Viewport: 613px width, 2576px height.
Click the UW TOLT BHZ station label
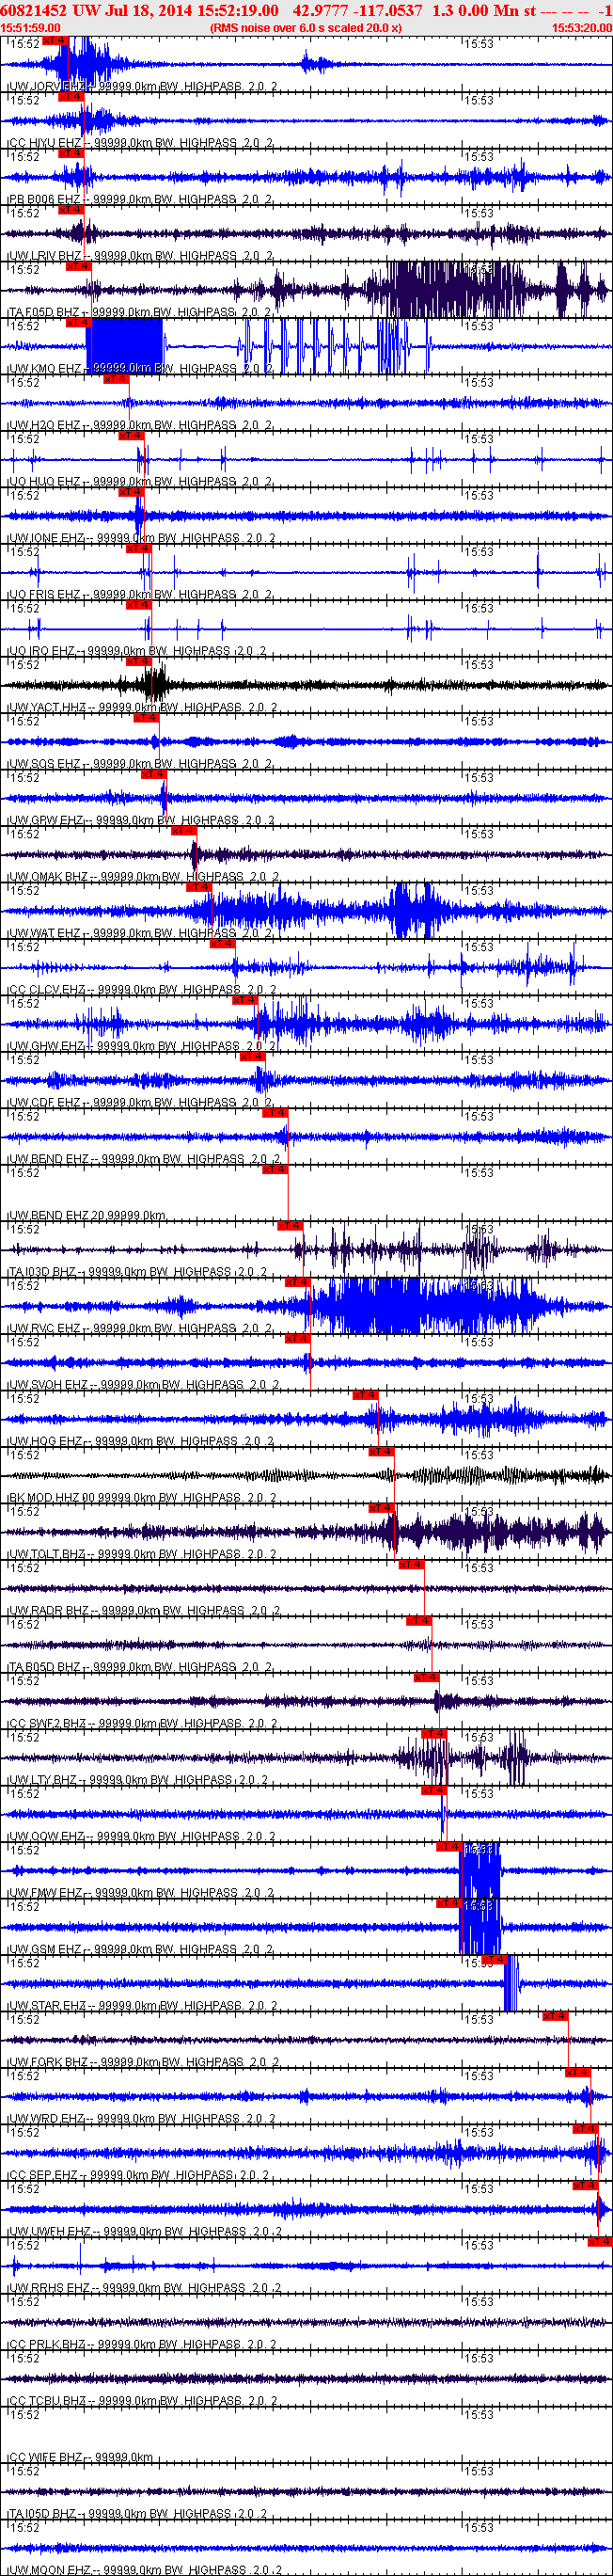click(140, 1556)
